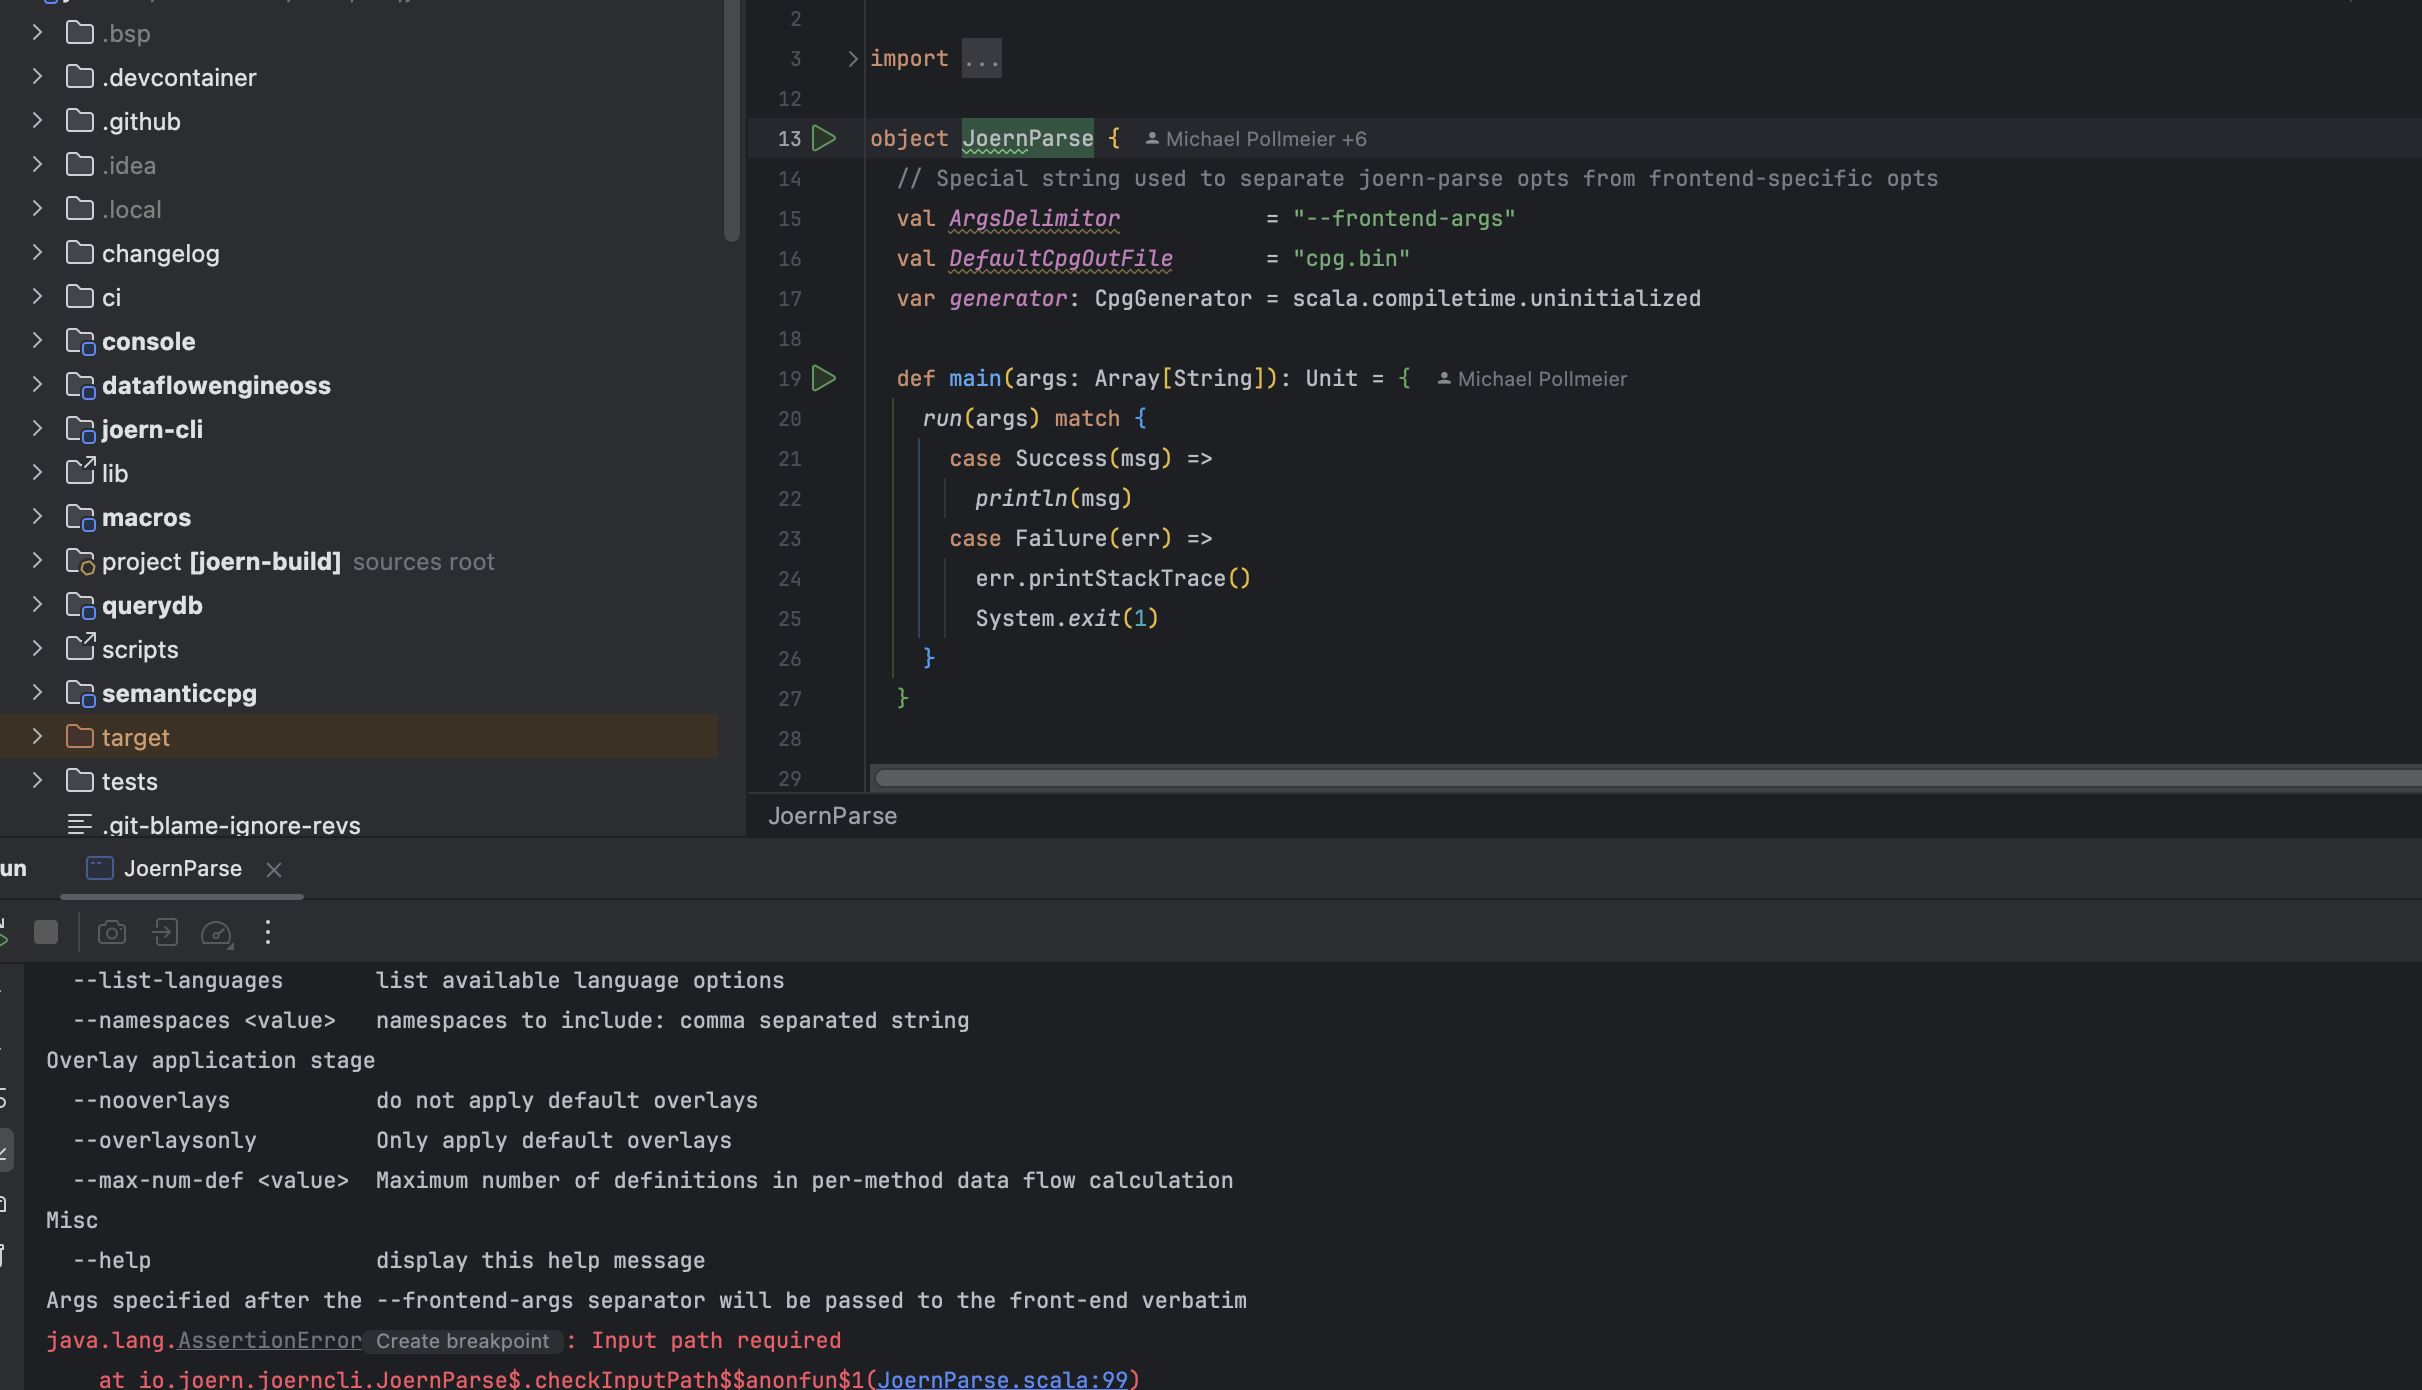Open more actions menu in Run toolbar
The width and height of the screenshot is (2422, 1390).
pos(267,932)
